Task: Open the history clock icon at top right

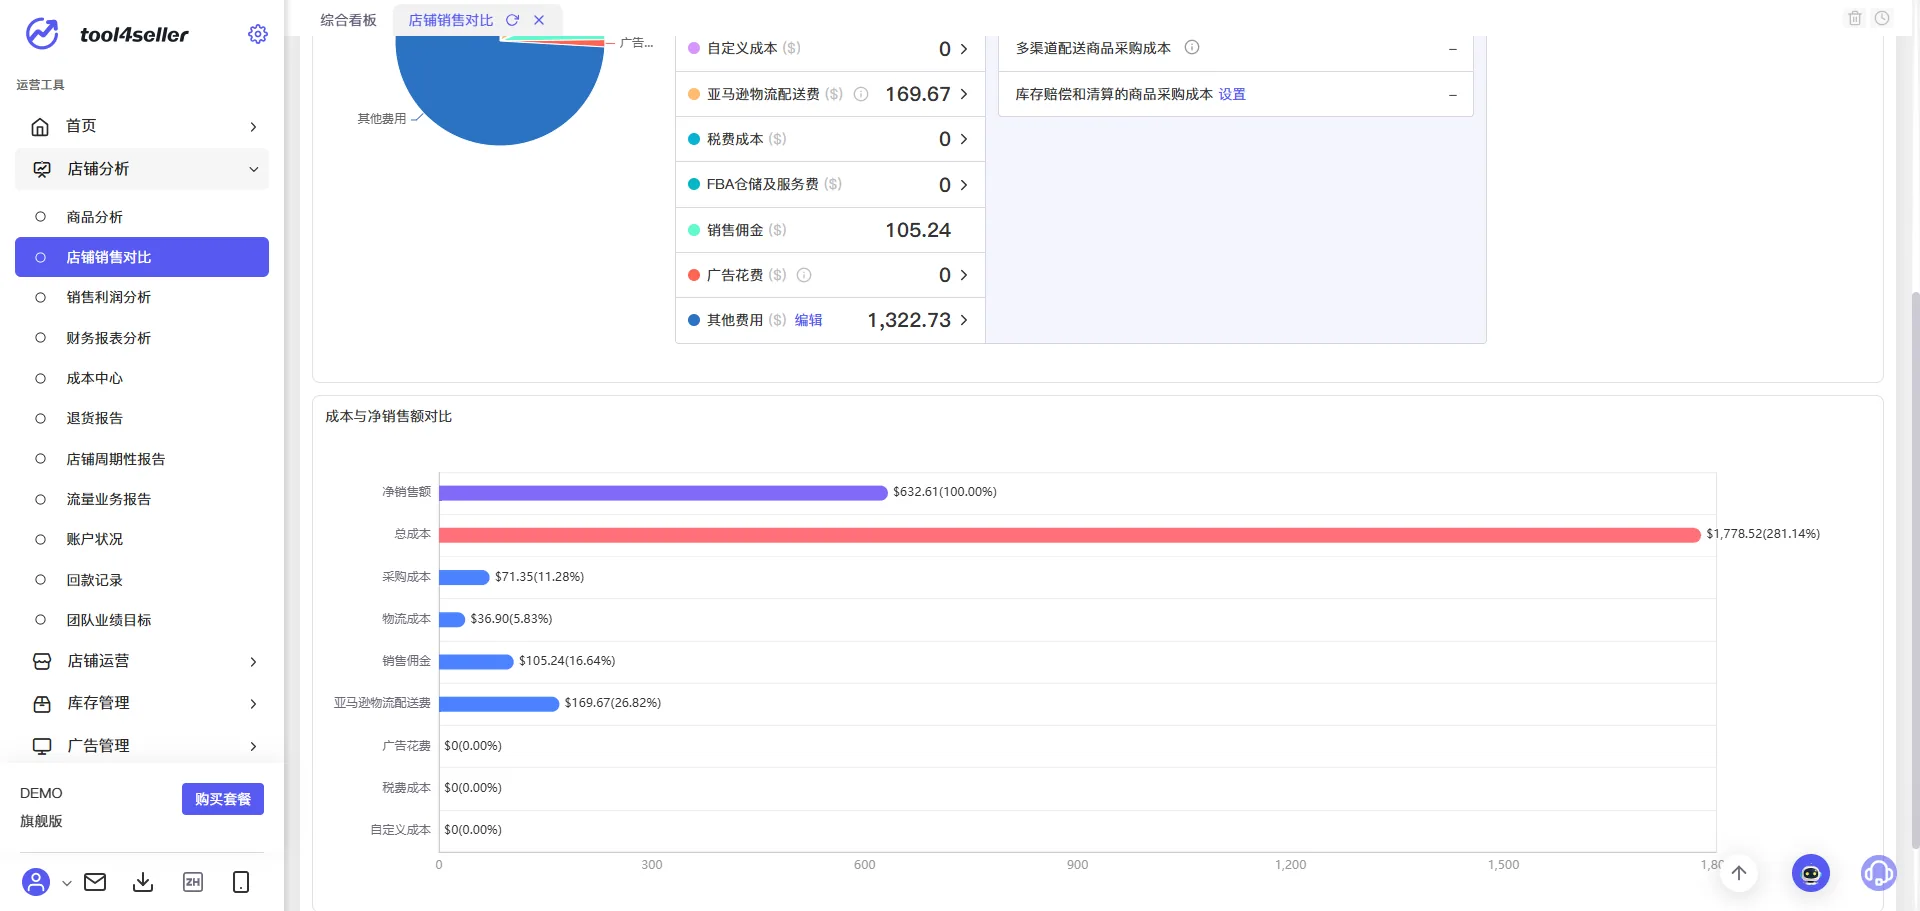Action: coord(1882,18)
